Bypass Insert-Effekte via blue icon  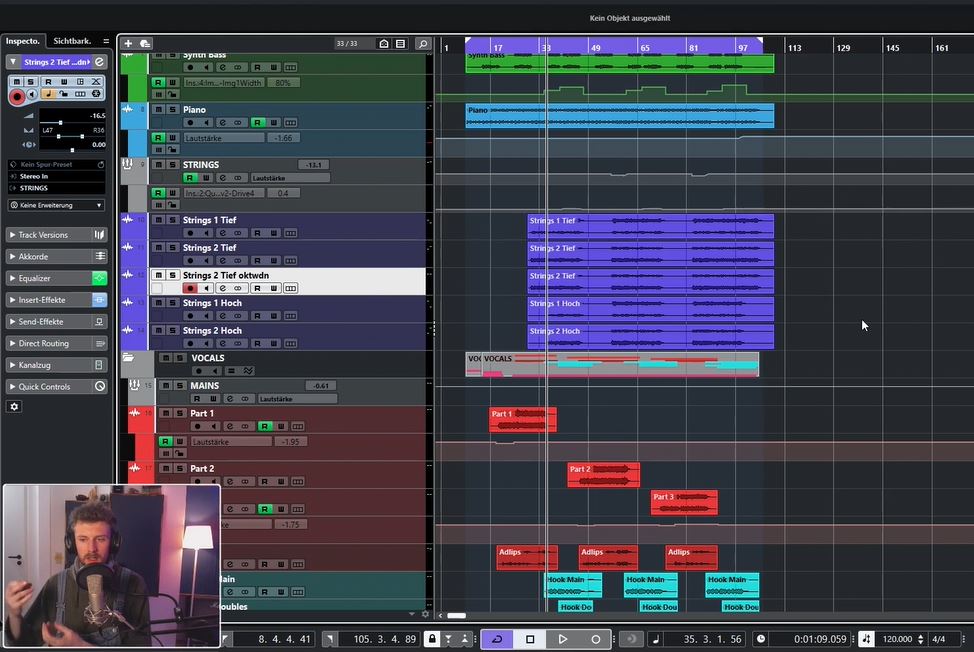pyautogui.click(x=99, y=300)
